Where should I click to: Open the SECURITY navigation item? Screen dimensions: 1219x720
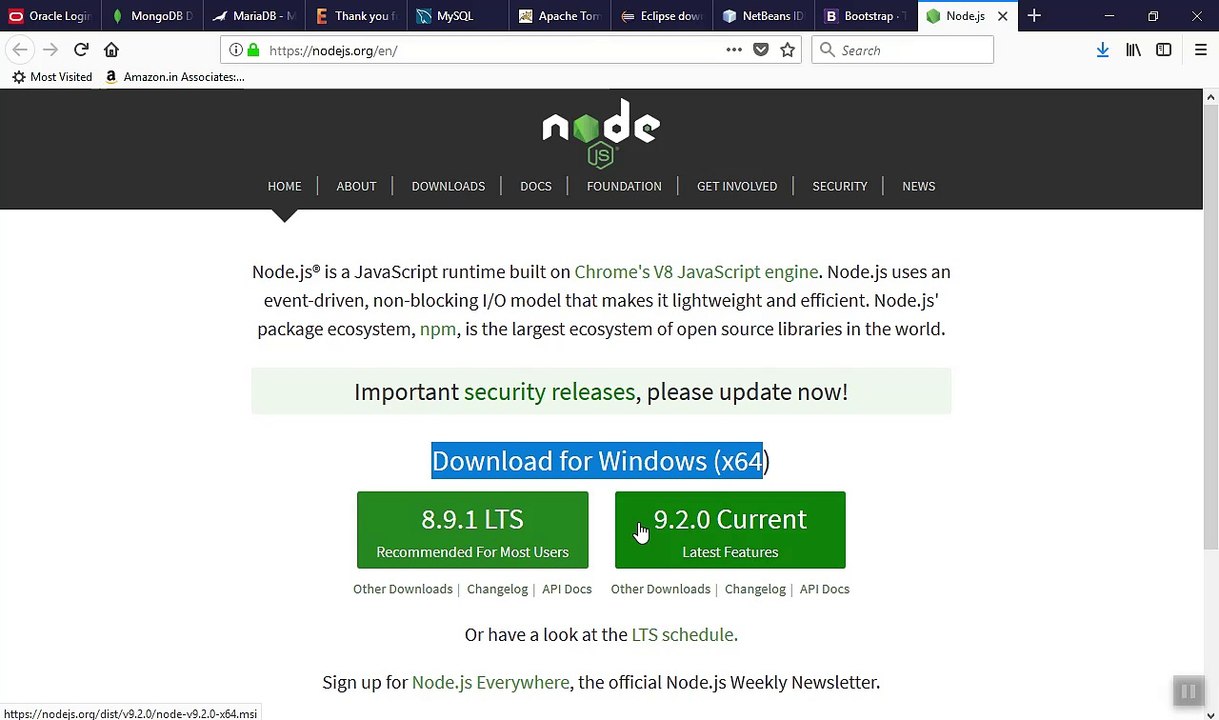pos(840,186)
